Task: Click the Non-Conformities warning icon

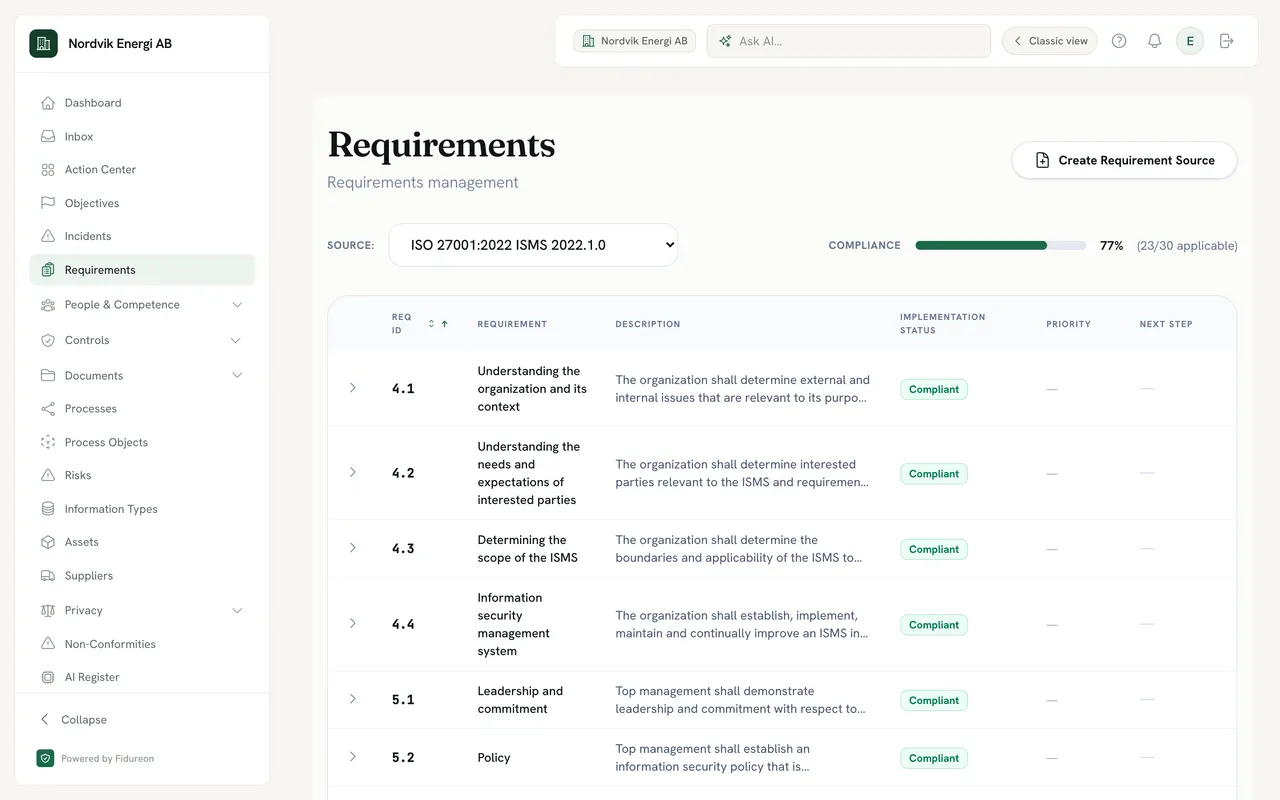Action: (x=47, y=644)
